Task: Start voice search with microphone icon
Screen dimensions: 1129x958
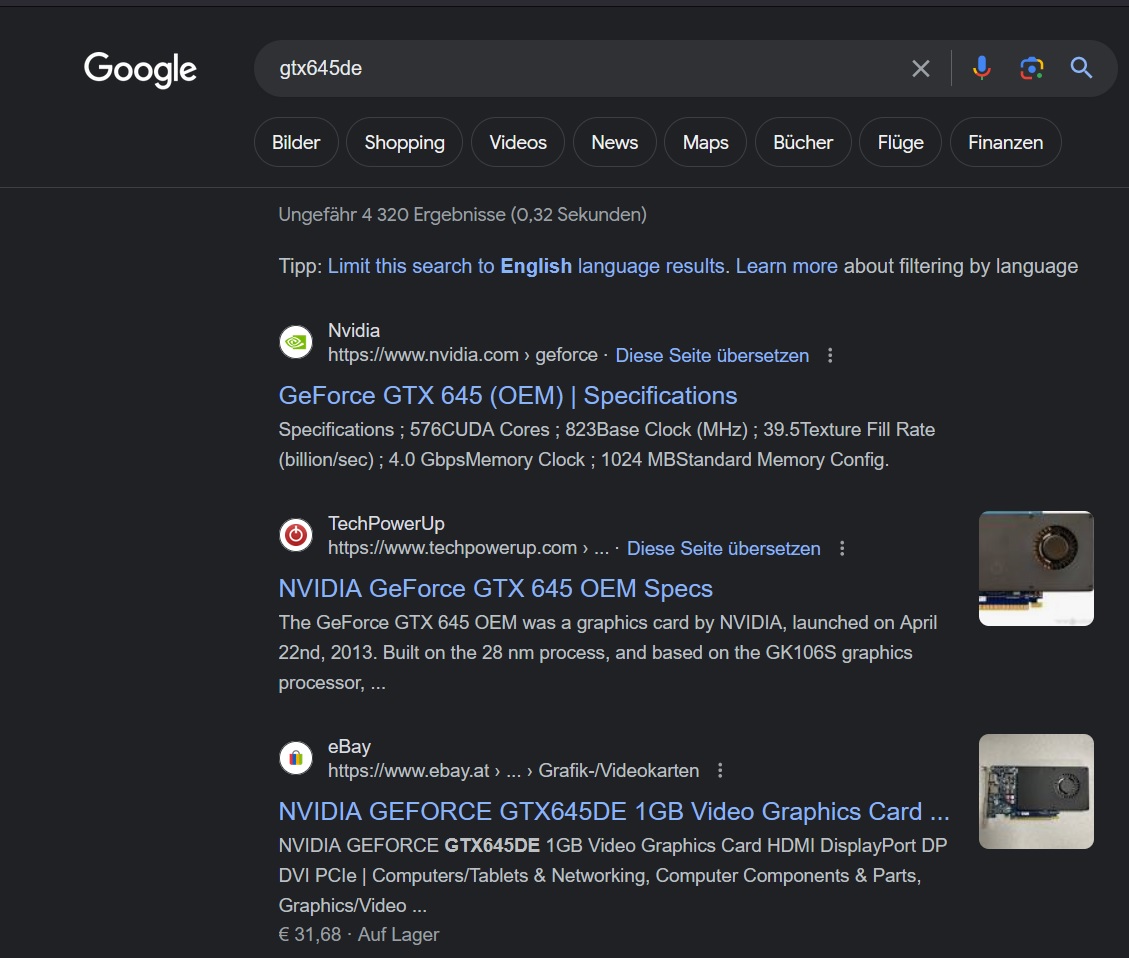Action: 981,68
